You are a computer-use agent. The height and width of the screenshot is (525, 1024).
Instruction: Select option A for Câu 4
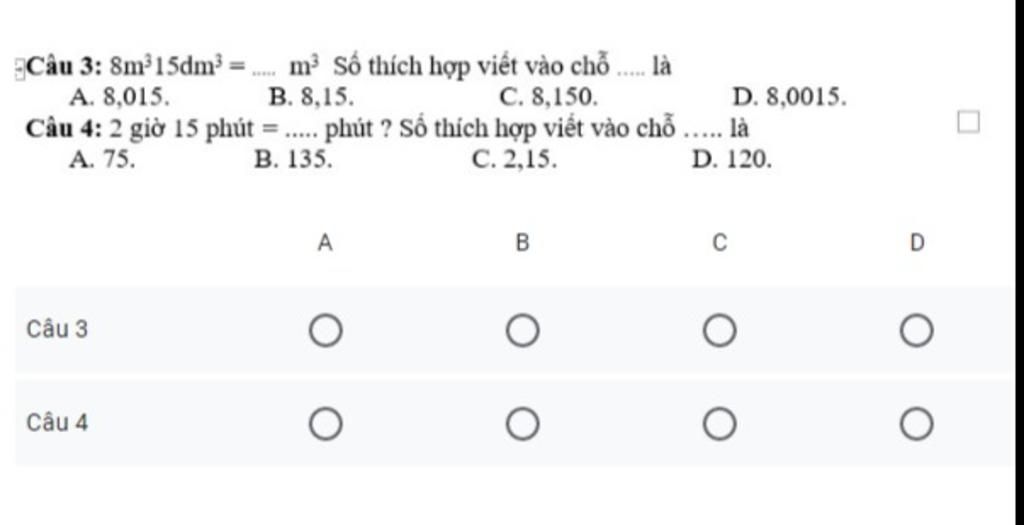point(324,425)
